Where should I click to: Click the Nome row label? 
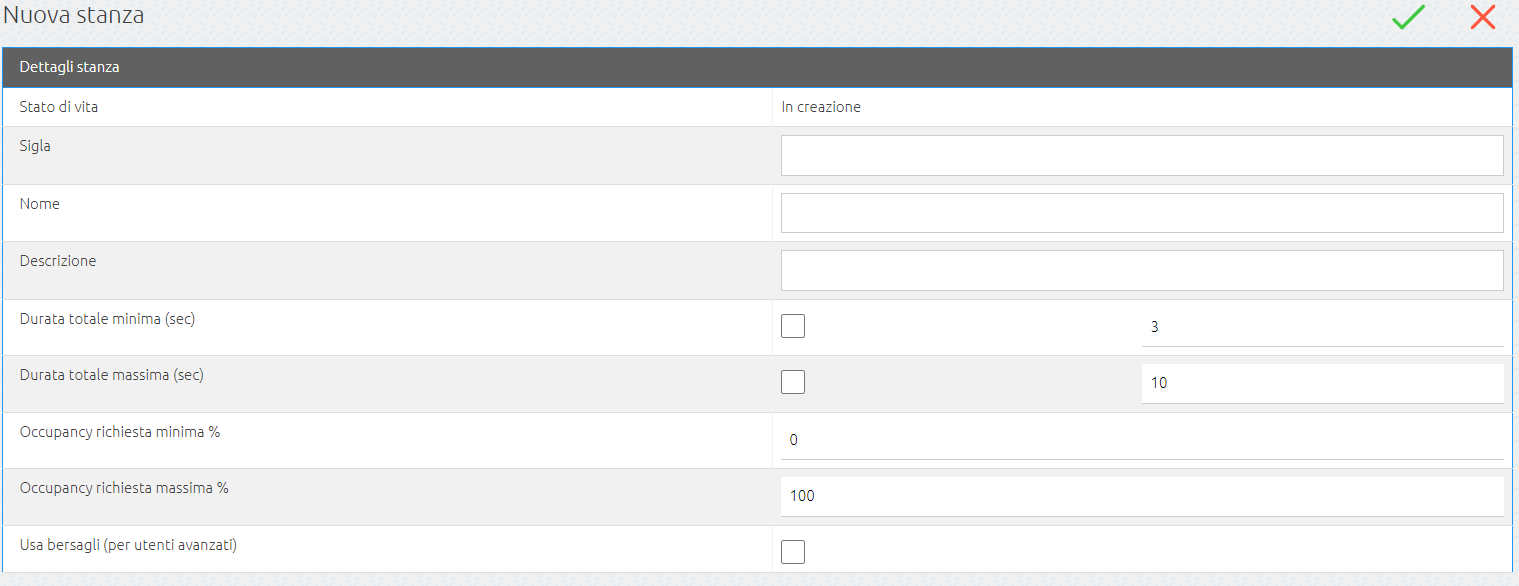point(40,204)
